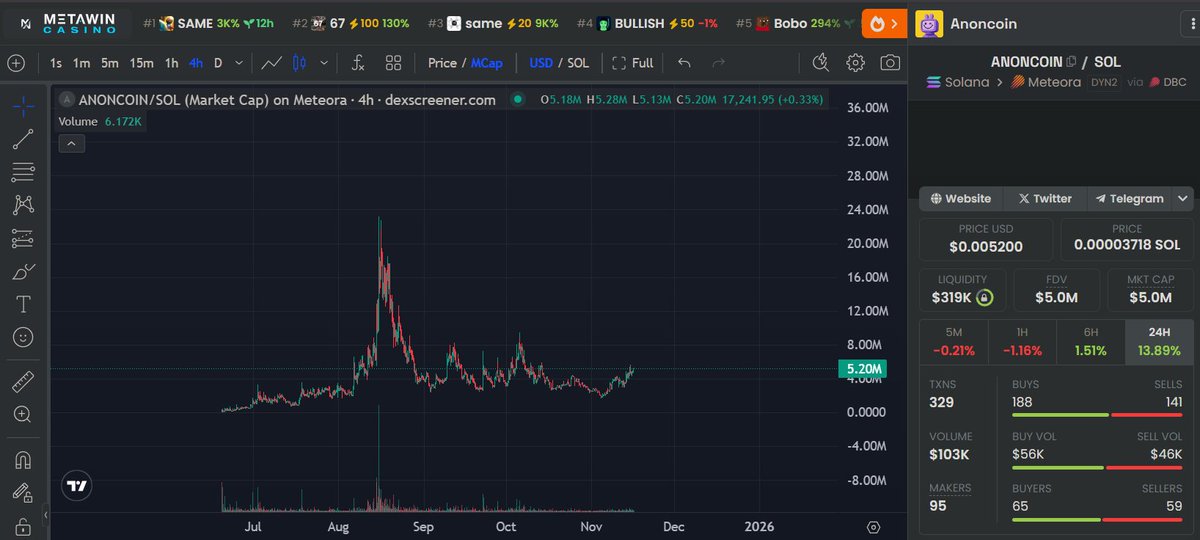The image size is (1200, 540).
Task: Open the trade marks filter icon
Action: pyautogui.click(x=821, y=63)
